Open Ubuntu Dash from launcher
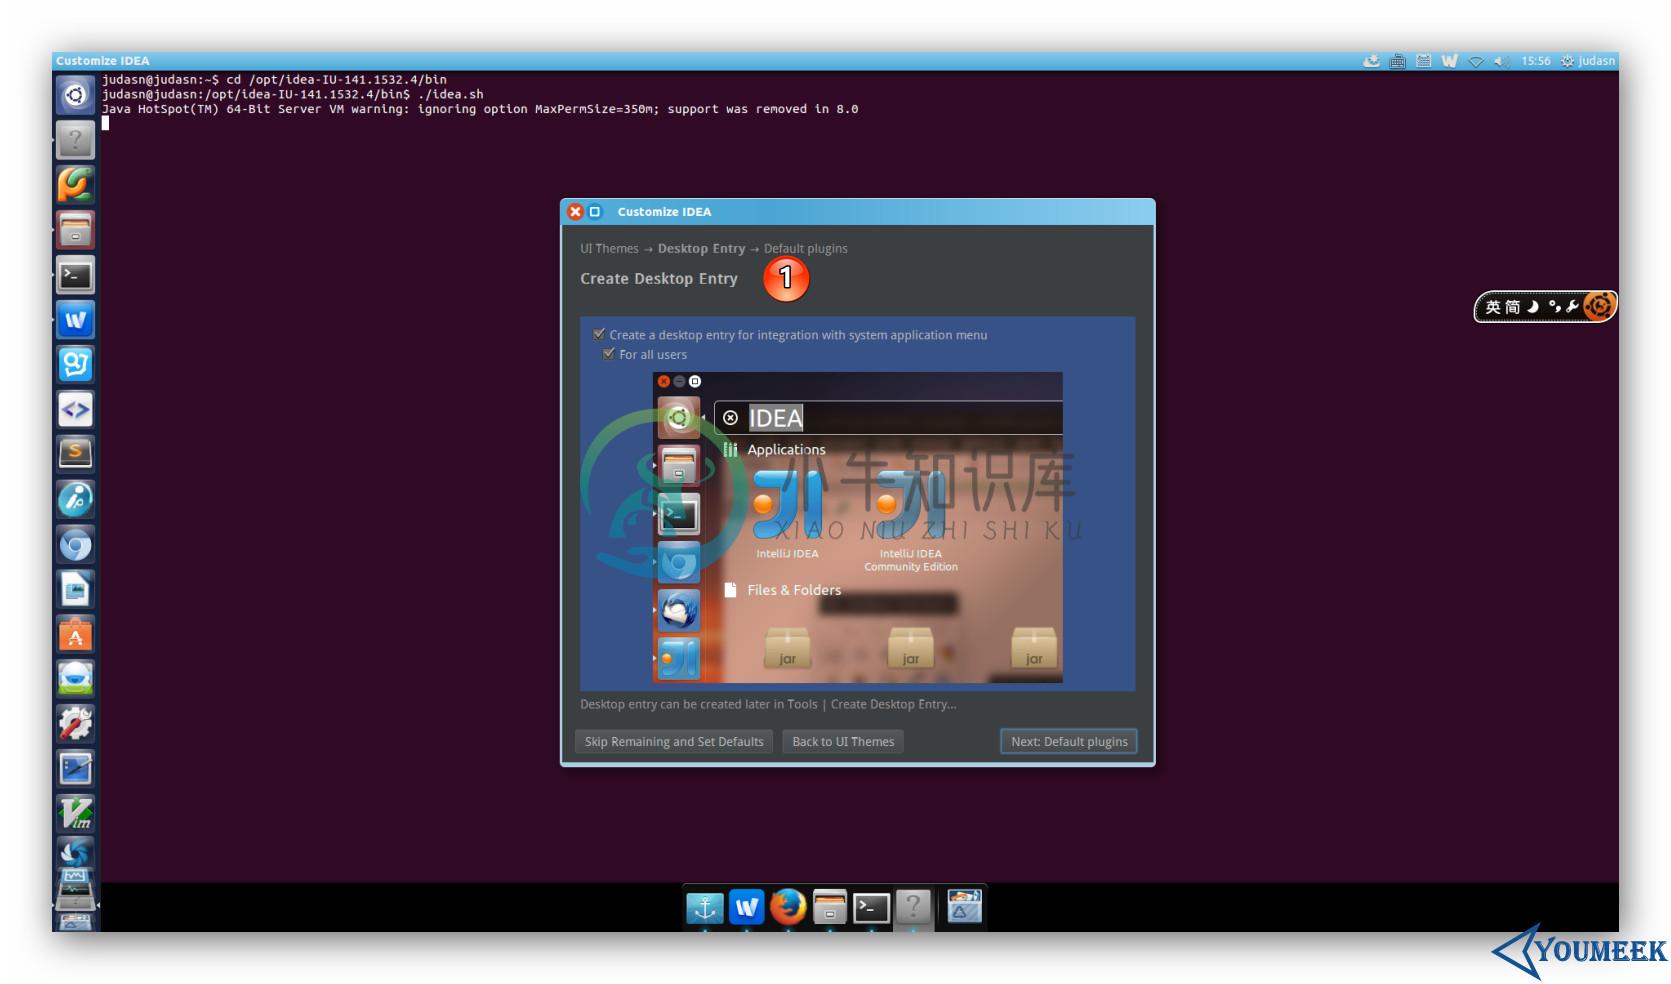 pos(75,96)
